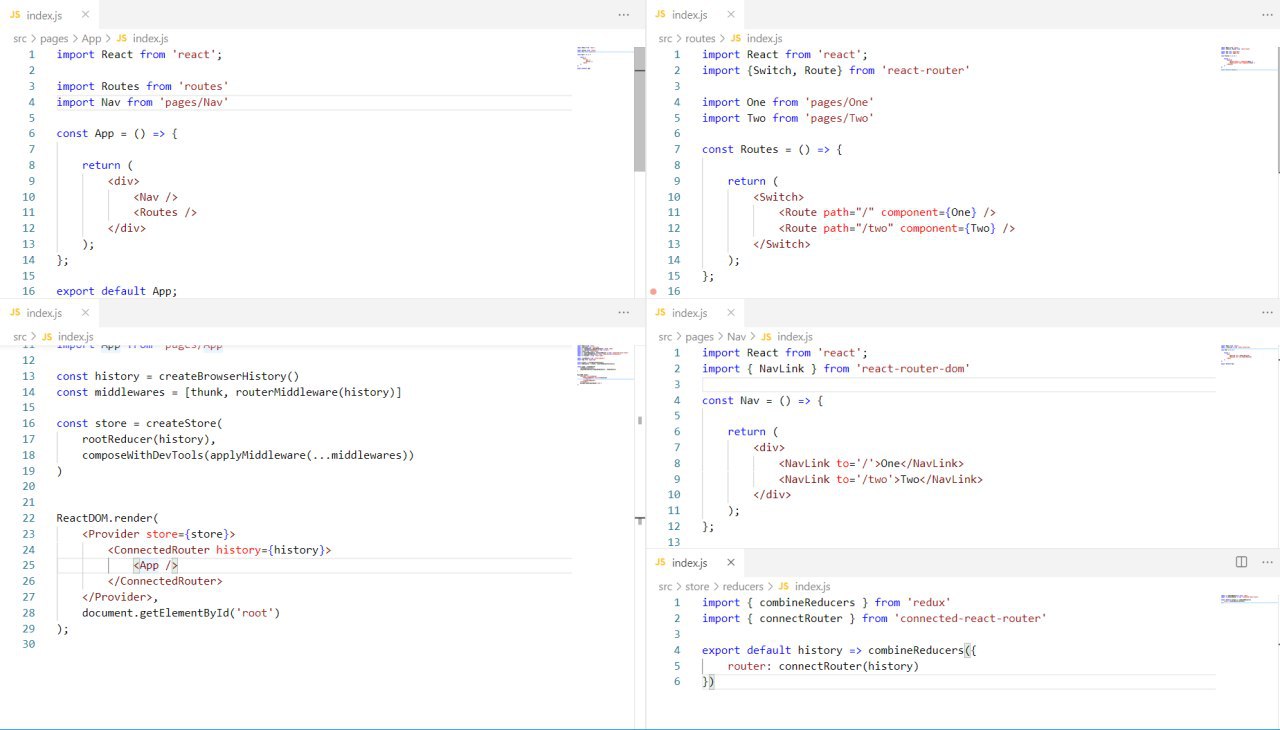Image resolution: width=1280 pixels, height=730 pixels.
Task: Open More Actions menu of the ReactDOM.render editor
Action: (x=624, y=313)
